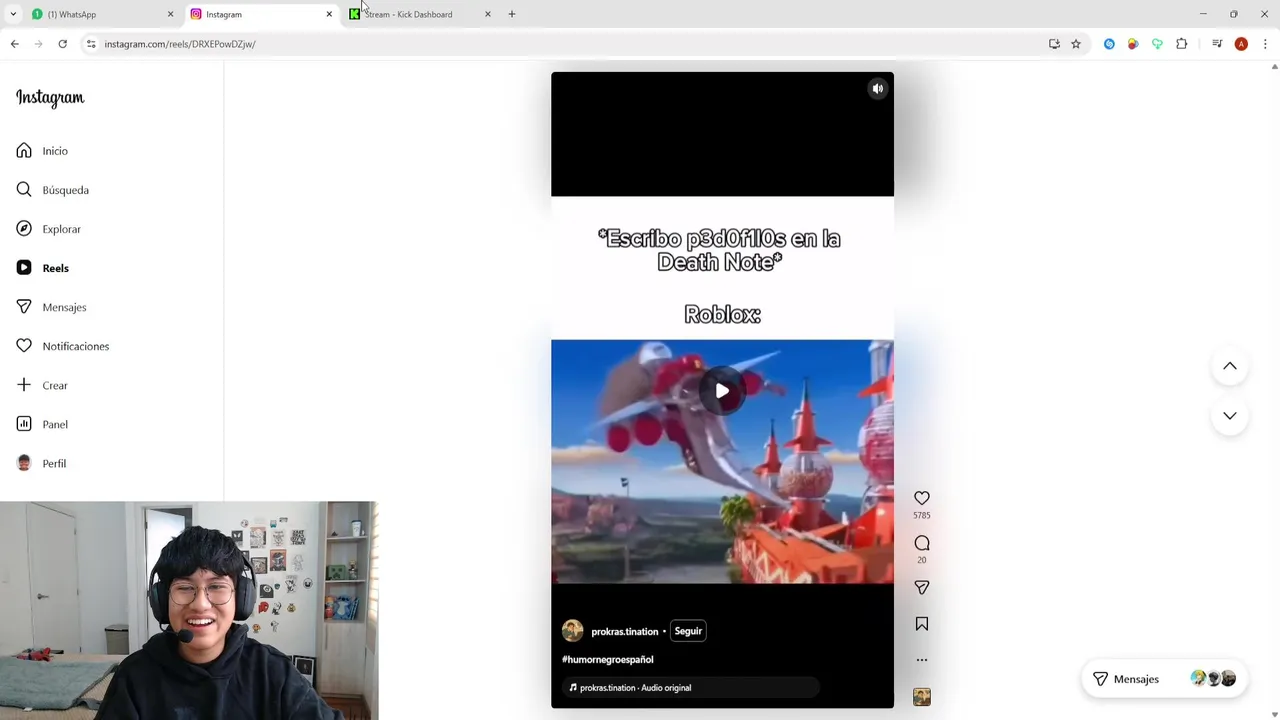Viewport: 1280px width, 720px height.
Task: Open Inicio text label in sidebar
Action: click(x=55, y=151)
